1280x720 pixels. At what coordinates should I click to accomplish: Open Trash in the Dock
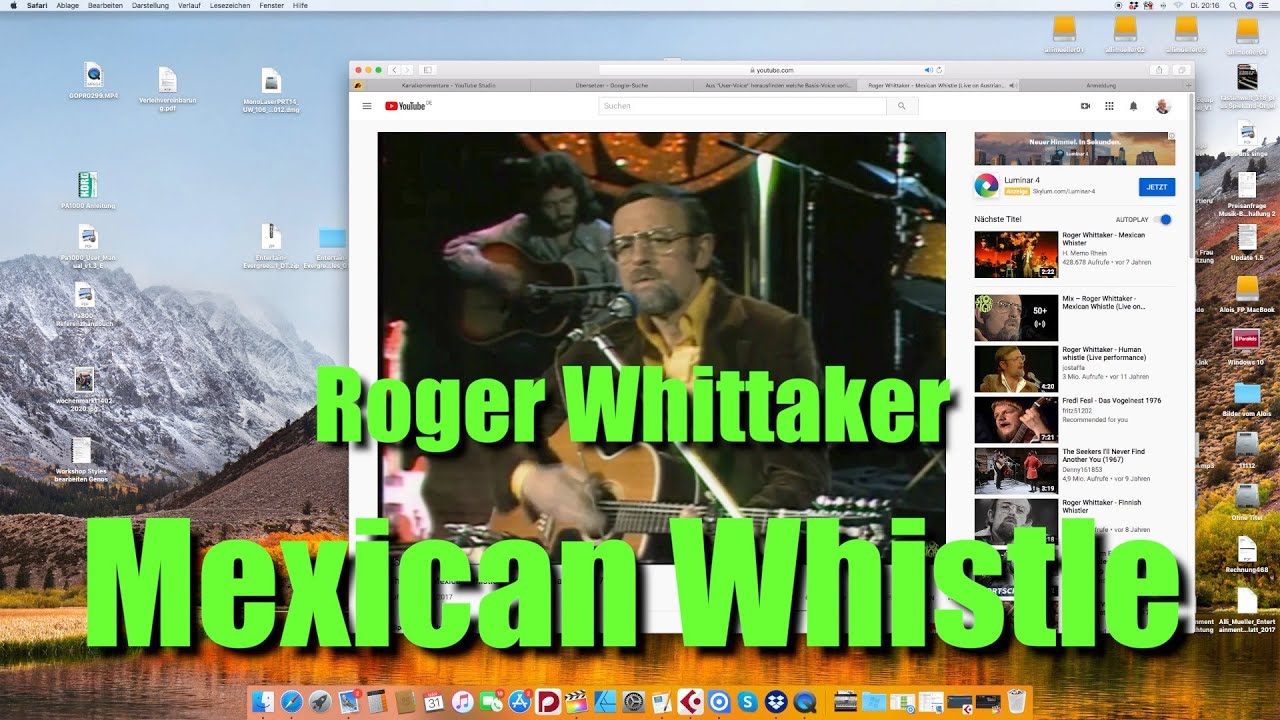1017,702
